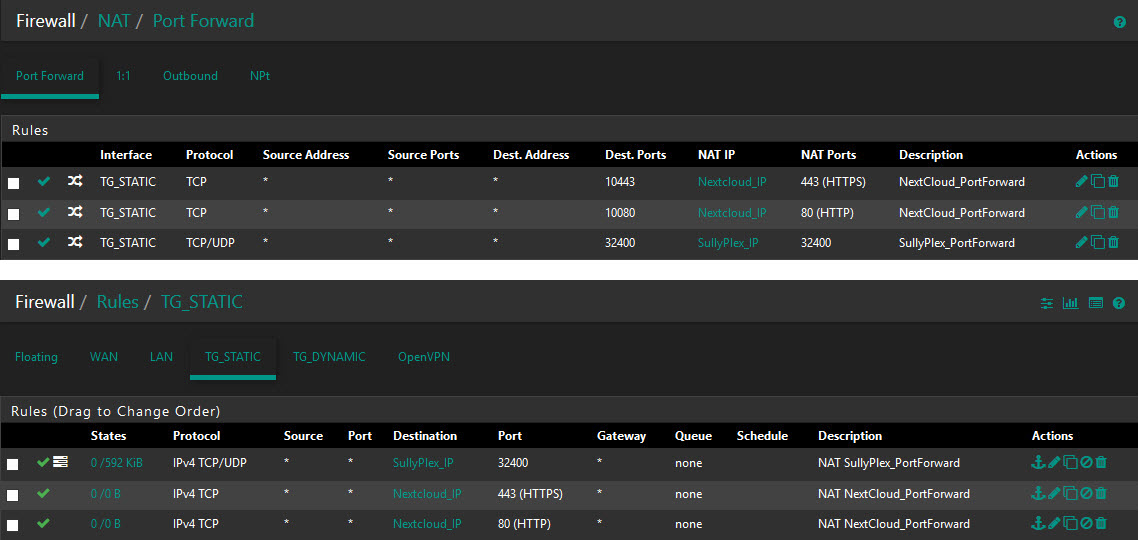Screen dimensions: 1138x540
Task: Edit the NAT rule for port 10443
Action: (x=1081, y=182)
